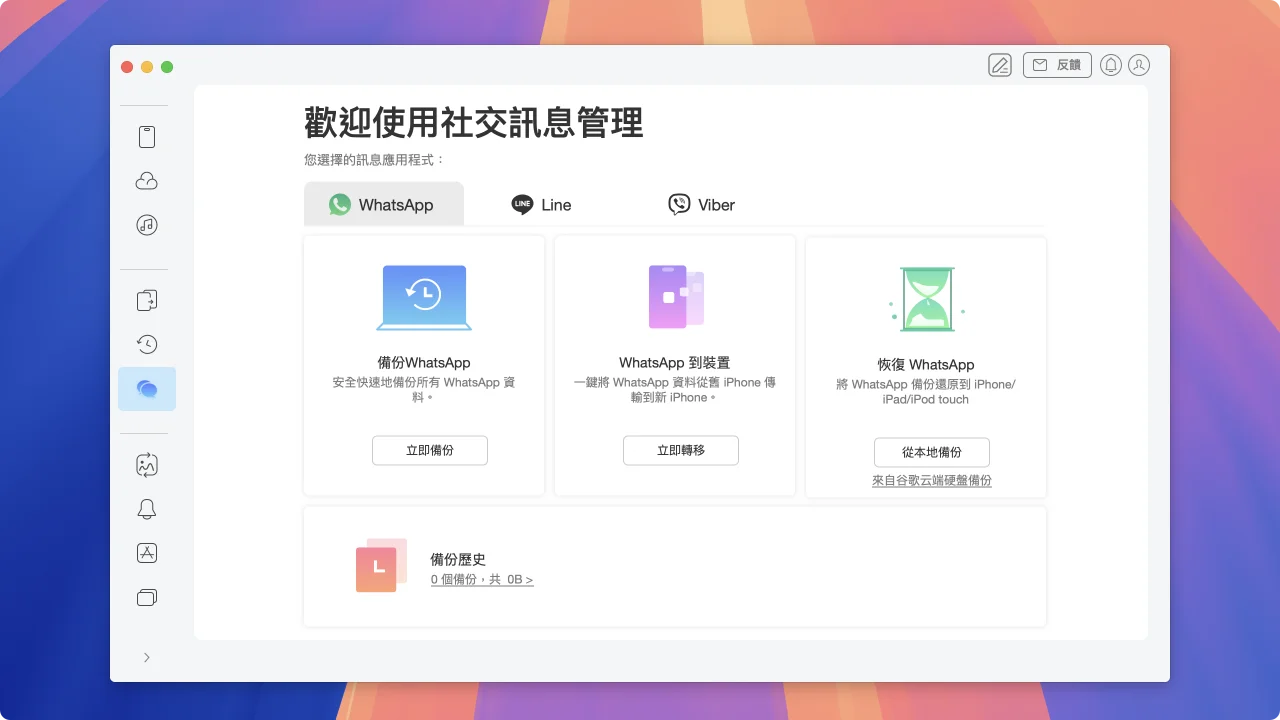Open the screen mirroring stacked windows icon
The image size is (1280, 720).
147,597
